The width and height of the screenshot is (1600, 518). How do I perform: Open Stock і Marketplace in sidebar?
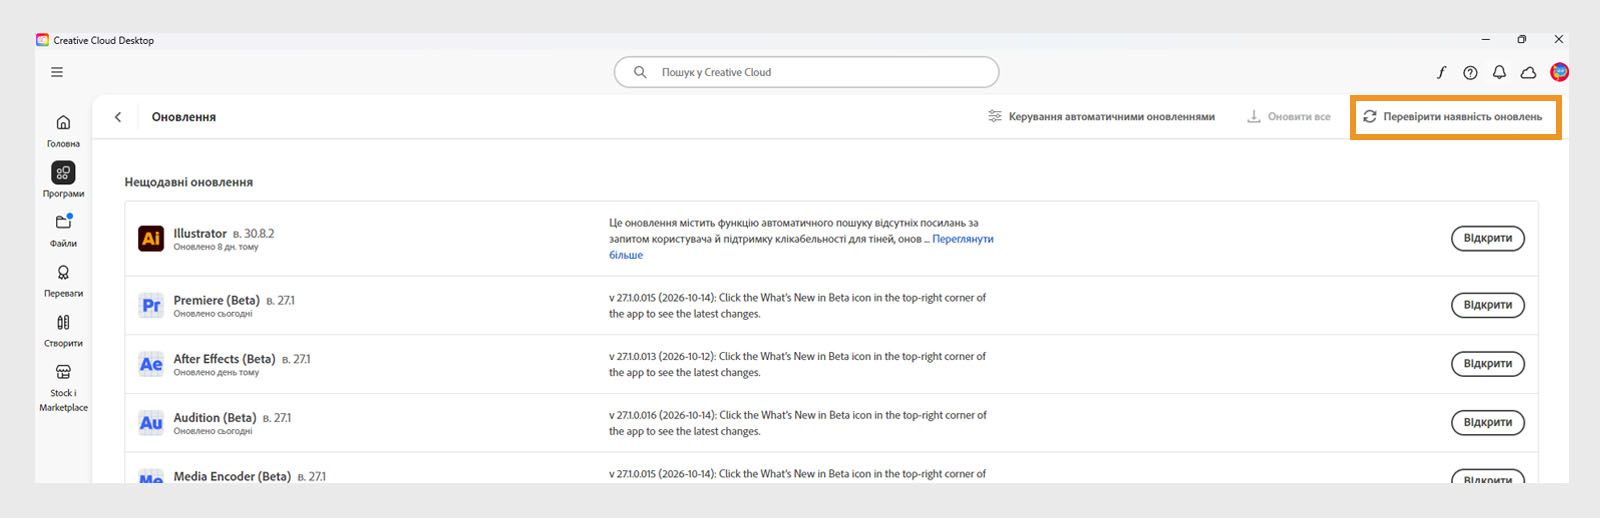coord(63,387)
